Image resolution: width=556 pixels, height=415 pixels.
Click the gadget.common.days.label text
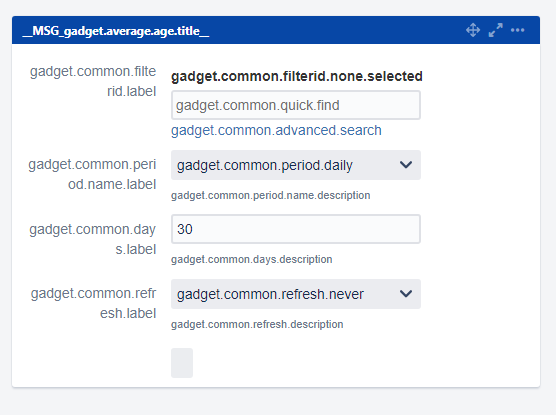pos(93,239)
